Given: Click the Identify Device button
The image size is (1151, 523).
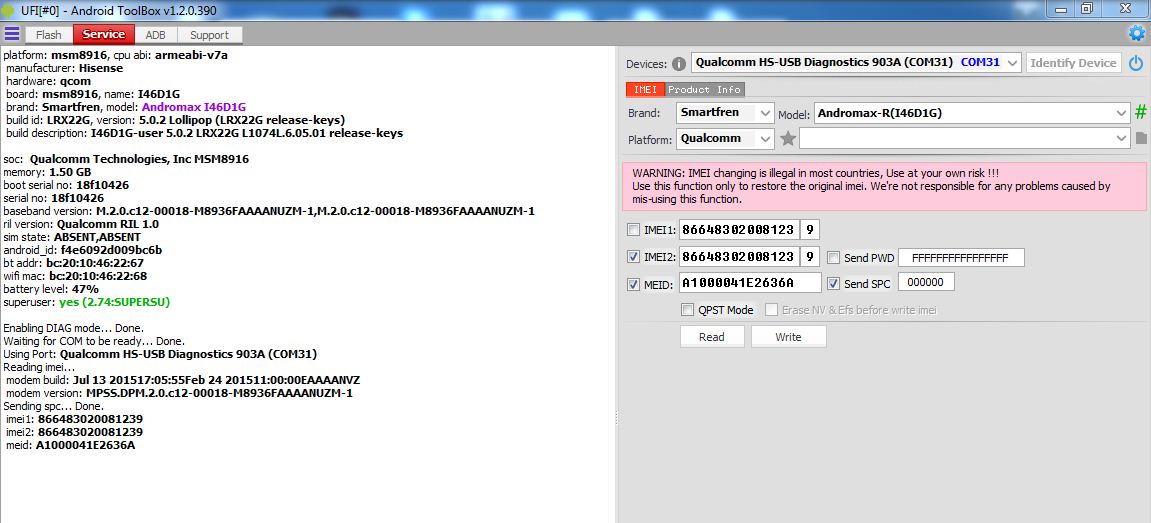Looking at the screenshot, I should point(1073,62).
